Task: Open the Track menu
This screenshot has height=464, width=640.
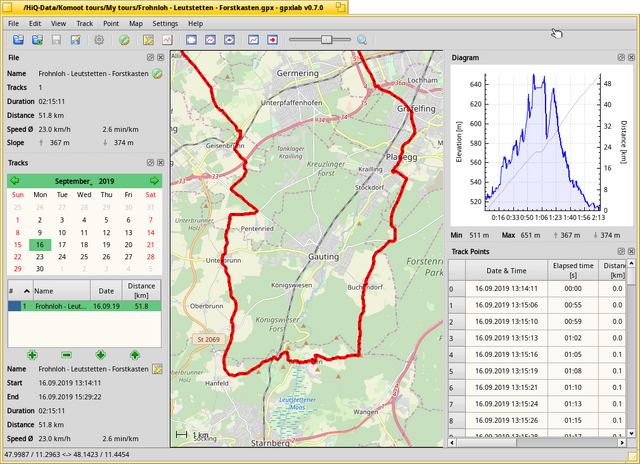Action: coord(84,24)
